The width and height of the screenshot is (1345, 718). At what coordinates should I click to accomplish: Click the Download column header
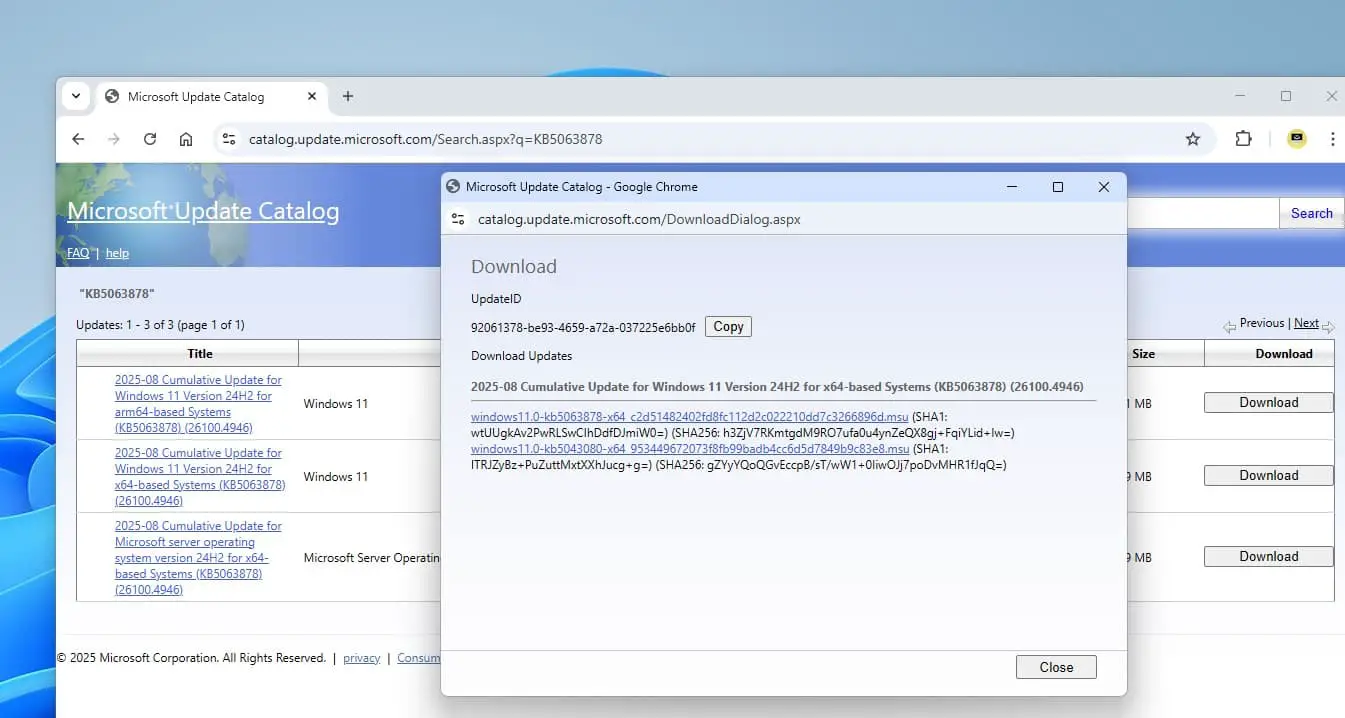click(1284, 354)
